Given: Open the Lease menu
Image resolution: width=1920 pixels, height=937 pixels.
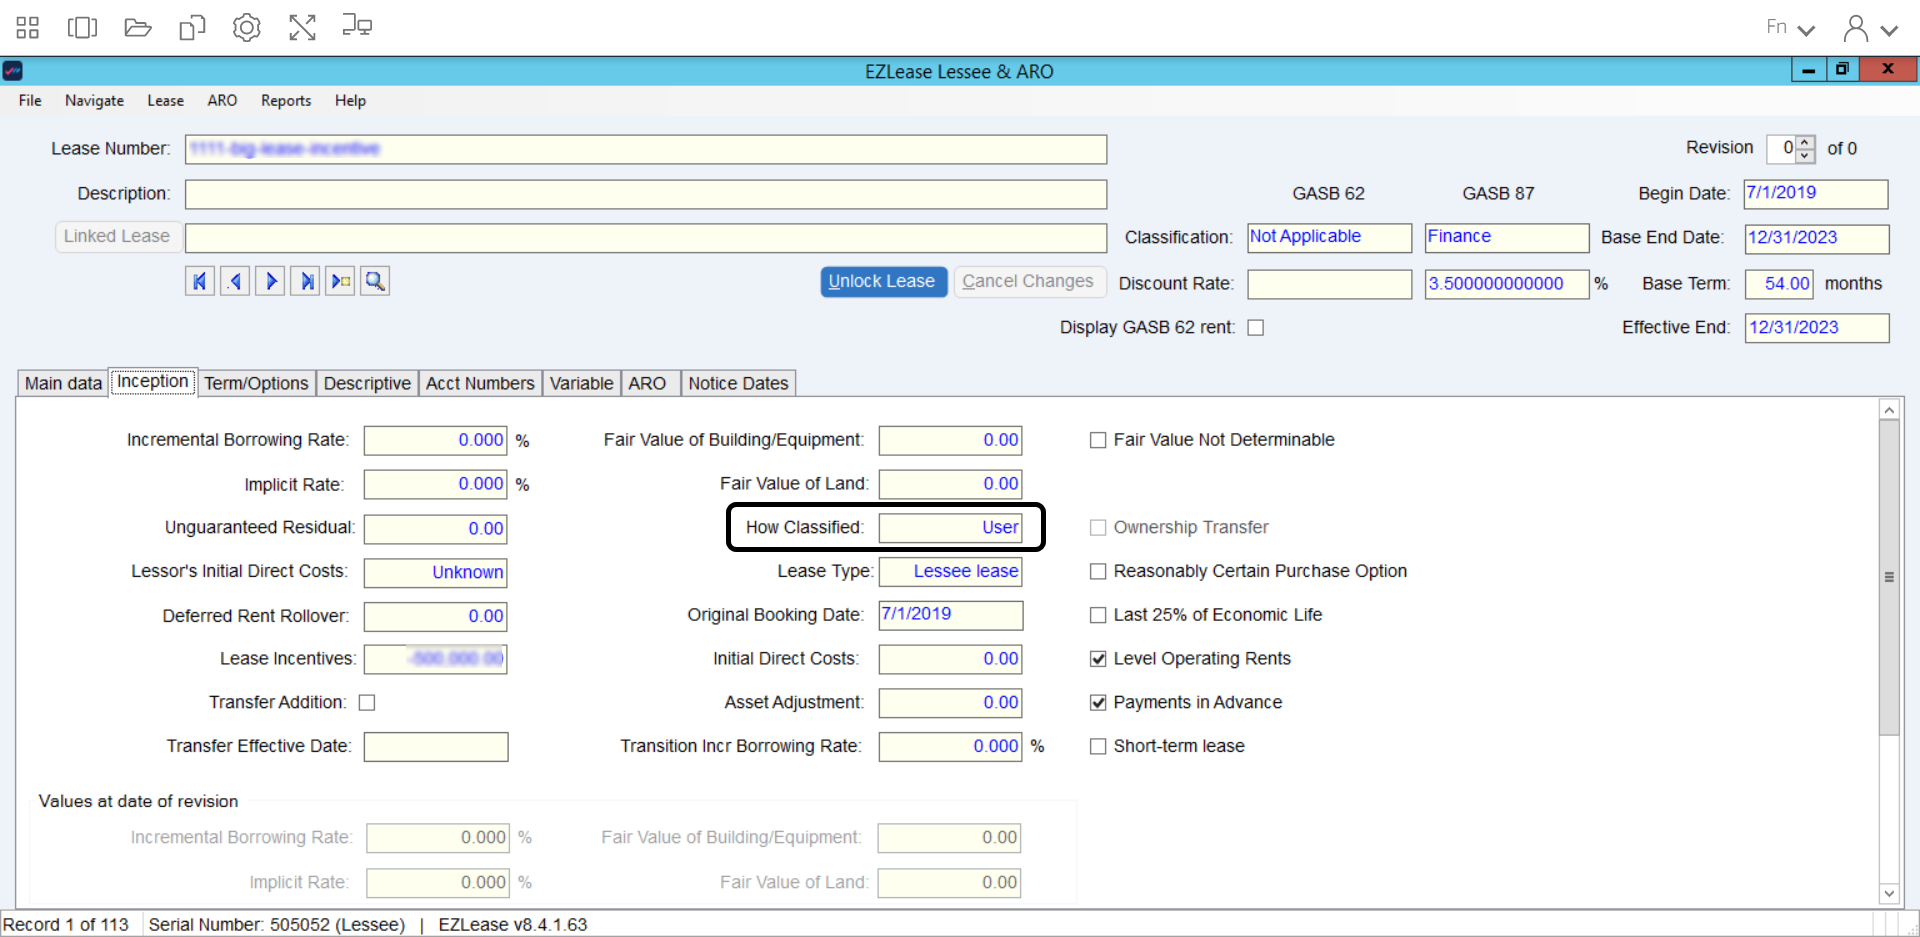Looking at the screenshot, I should coord(165,100).
